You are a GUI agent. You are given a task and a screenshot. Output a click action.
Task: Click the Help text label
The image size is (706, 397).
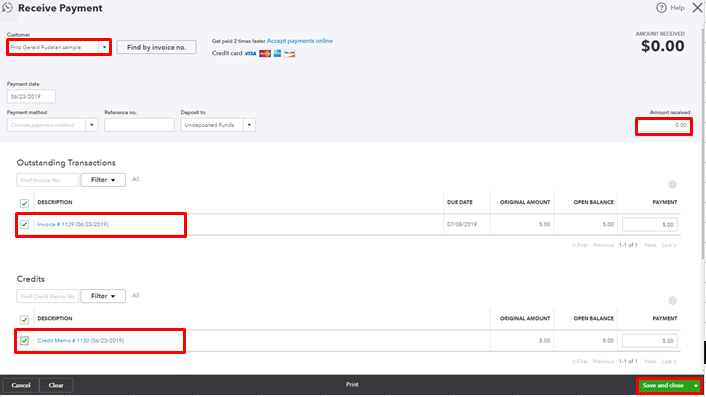(677, 8)
